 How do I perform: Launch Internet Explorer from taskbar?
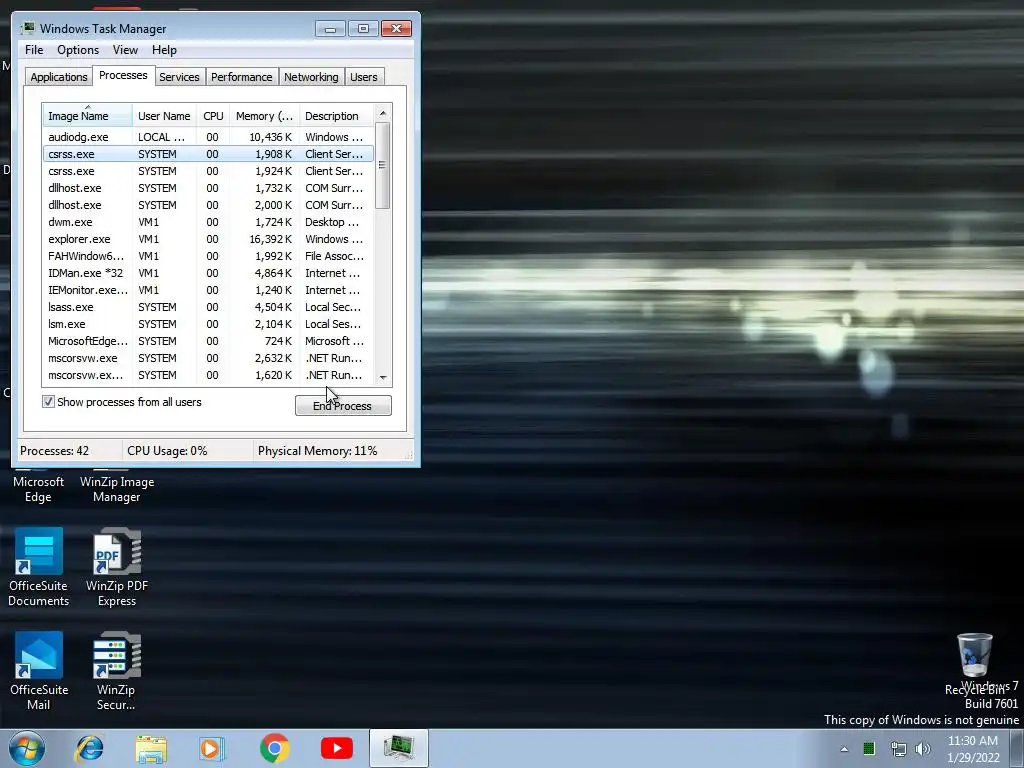click(x=89, y=748)
